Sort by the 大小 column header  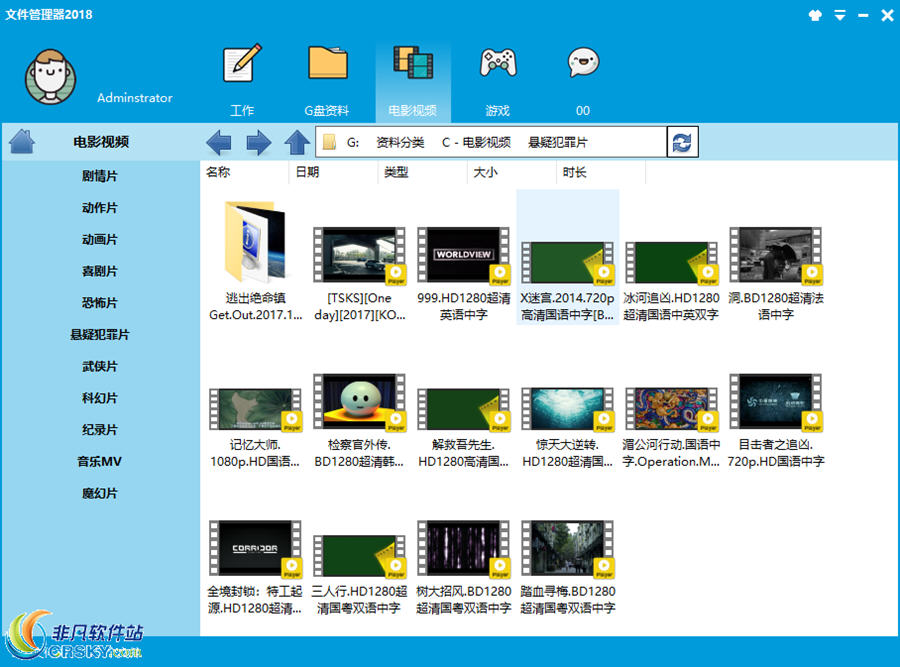point(486,172)
